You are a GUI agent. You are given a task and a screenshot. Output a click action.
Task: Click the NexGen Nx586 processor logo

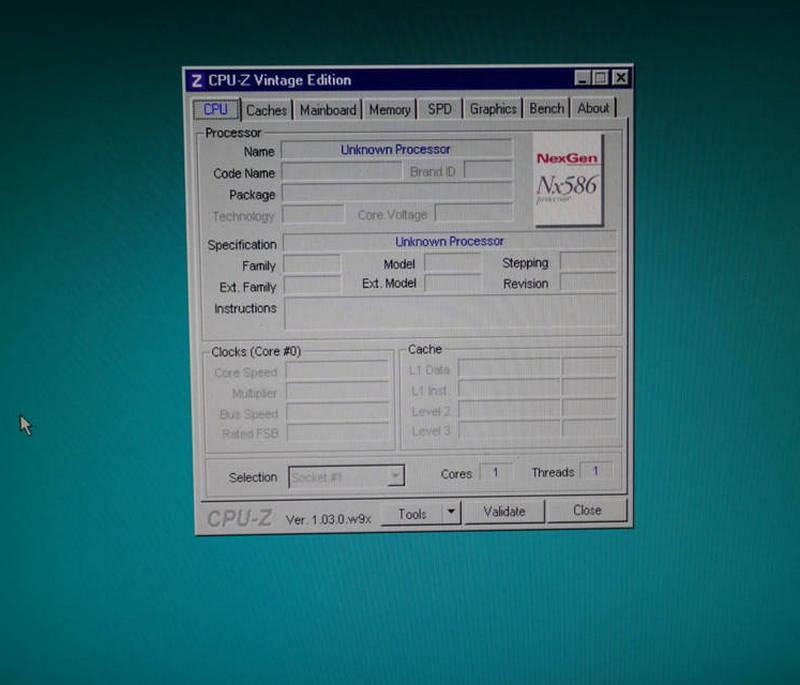568,180
